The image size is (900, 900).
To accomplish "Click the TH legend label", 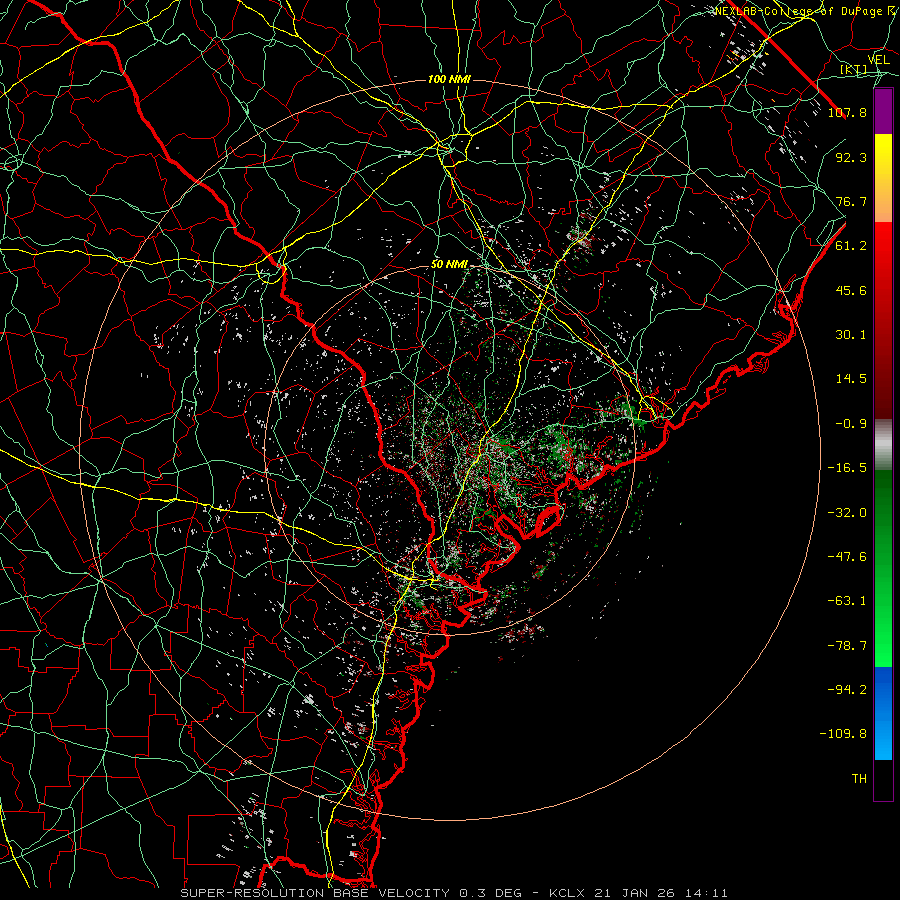I will (x=859, y=779).
